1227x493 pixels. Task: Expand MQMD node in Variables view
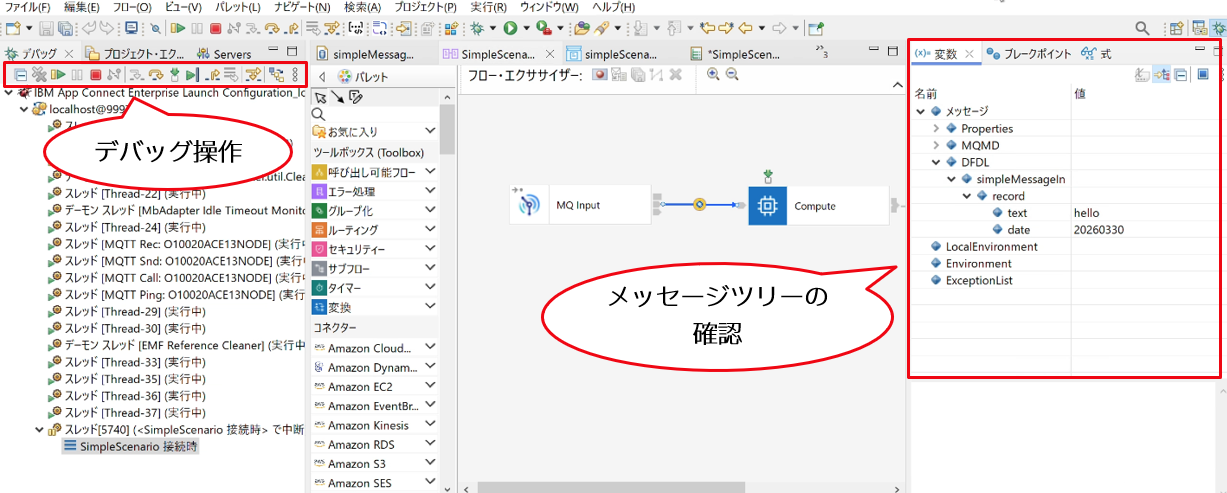point(936,145)
